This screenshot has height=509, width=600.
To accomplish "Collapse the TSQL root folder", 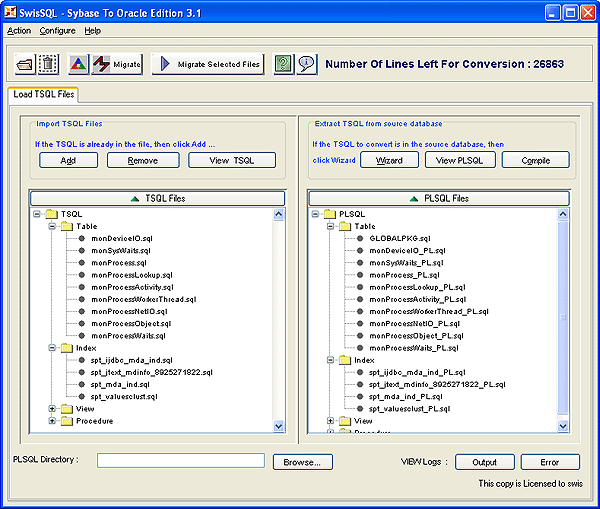I will click(x=37, y=214).
